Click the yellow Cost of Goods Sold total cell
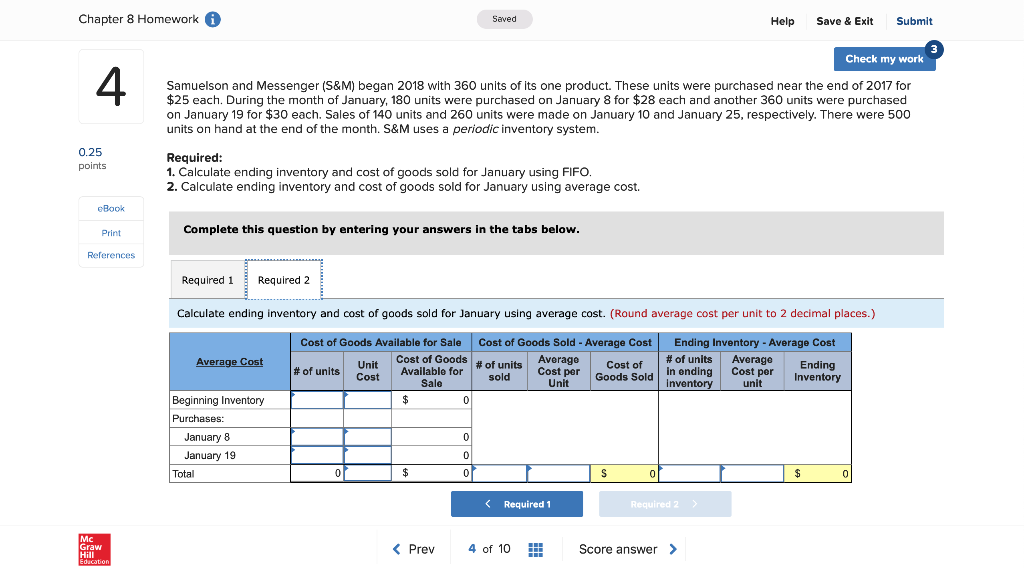Screen dimensions: 1024x568 [x=624, y=473]
